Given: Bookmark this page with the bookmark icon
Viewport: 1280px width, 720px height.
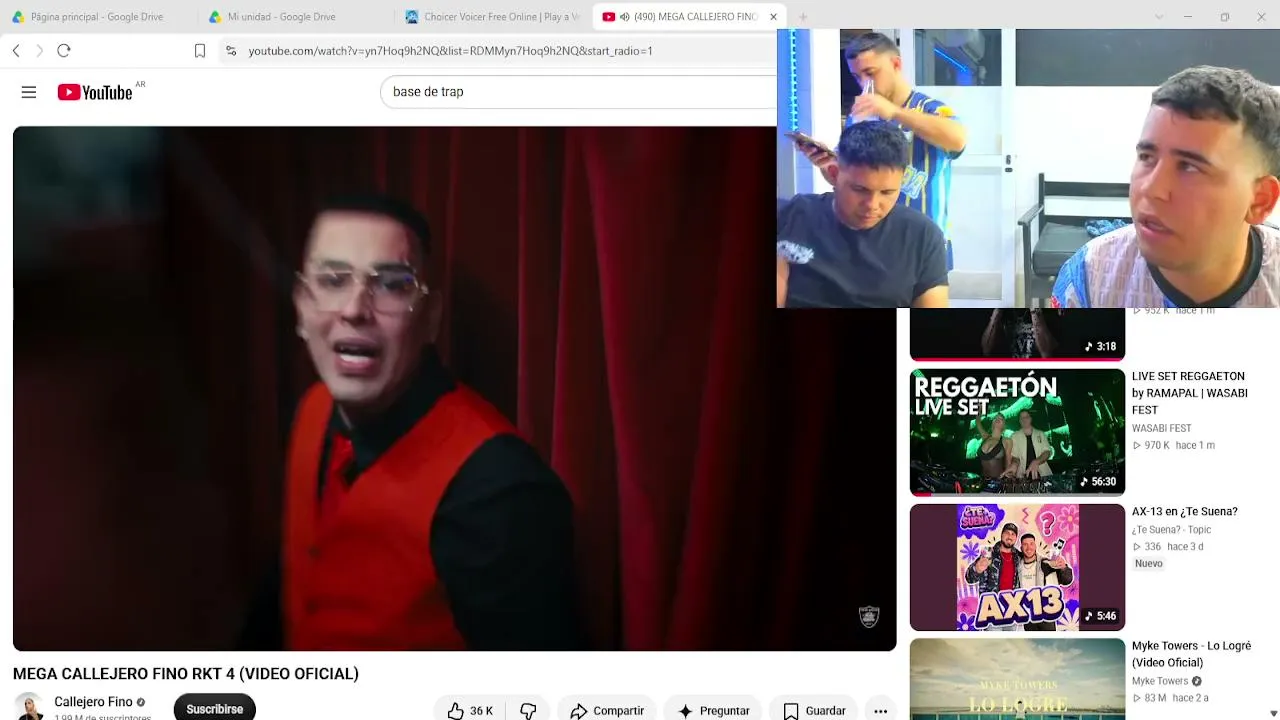Looking at the screenshot, I should click(x=200, y=51).
